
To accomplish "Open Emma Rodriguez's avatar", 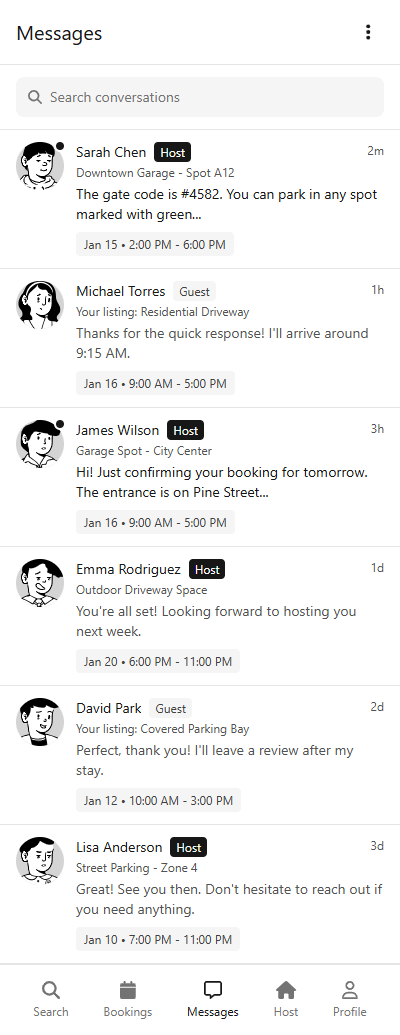I will tap(40, 583).
